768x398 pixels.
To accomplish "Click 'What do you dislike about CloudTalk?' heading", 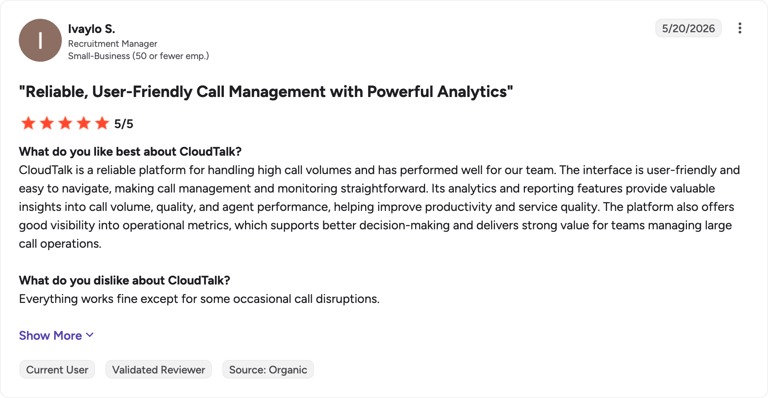I will (x=124, y=281).
